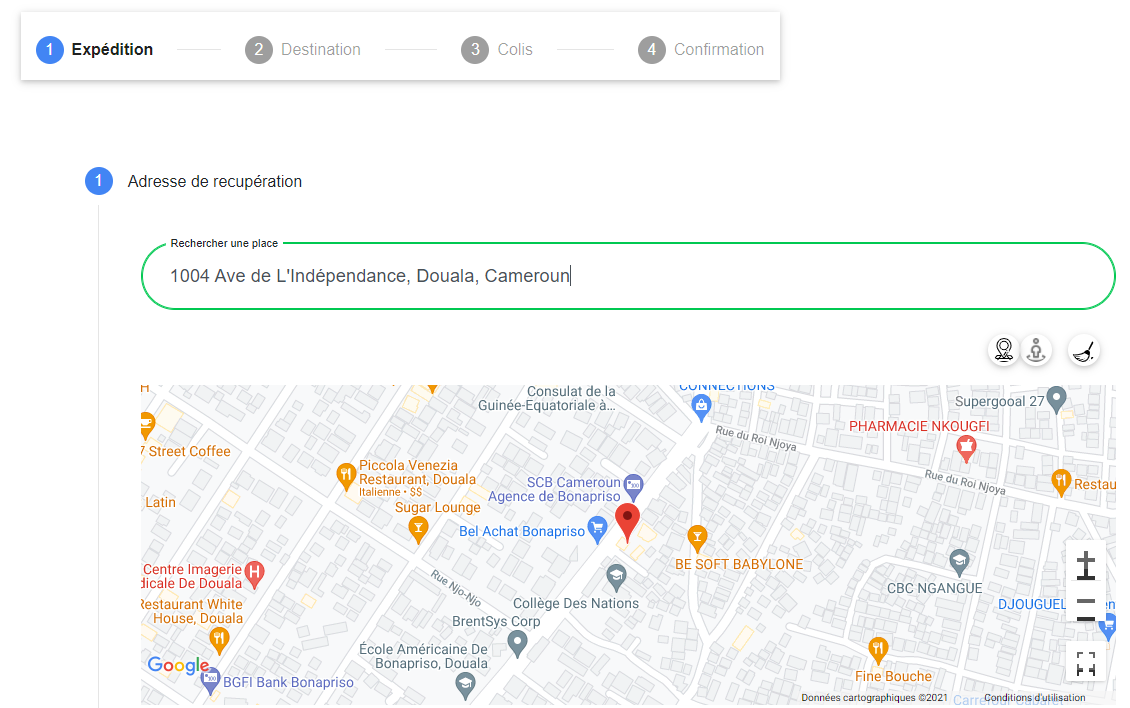The width and height of the screenshot is (1130, 708).
Task: Clear the address with the broom icon
Action: [1084, 351]
